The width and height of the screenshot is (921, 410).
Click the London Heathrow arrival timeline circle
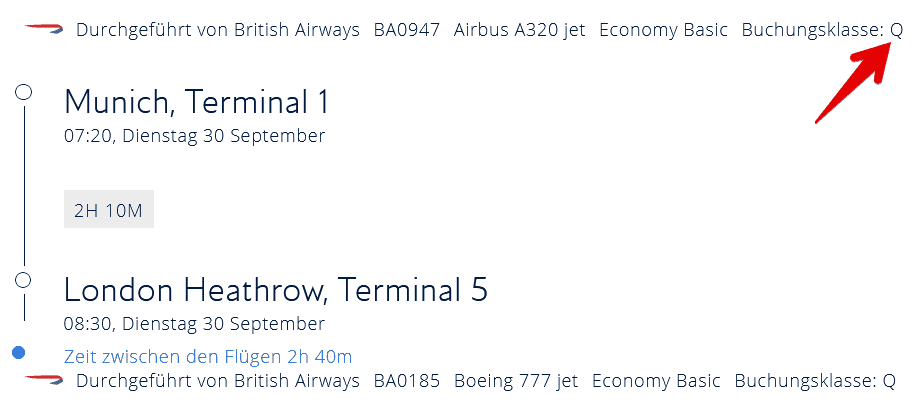coord(24,280)
